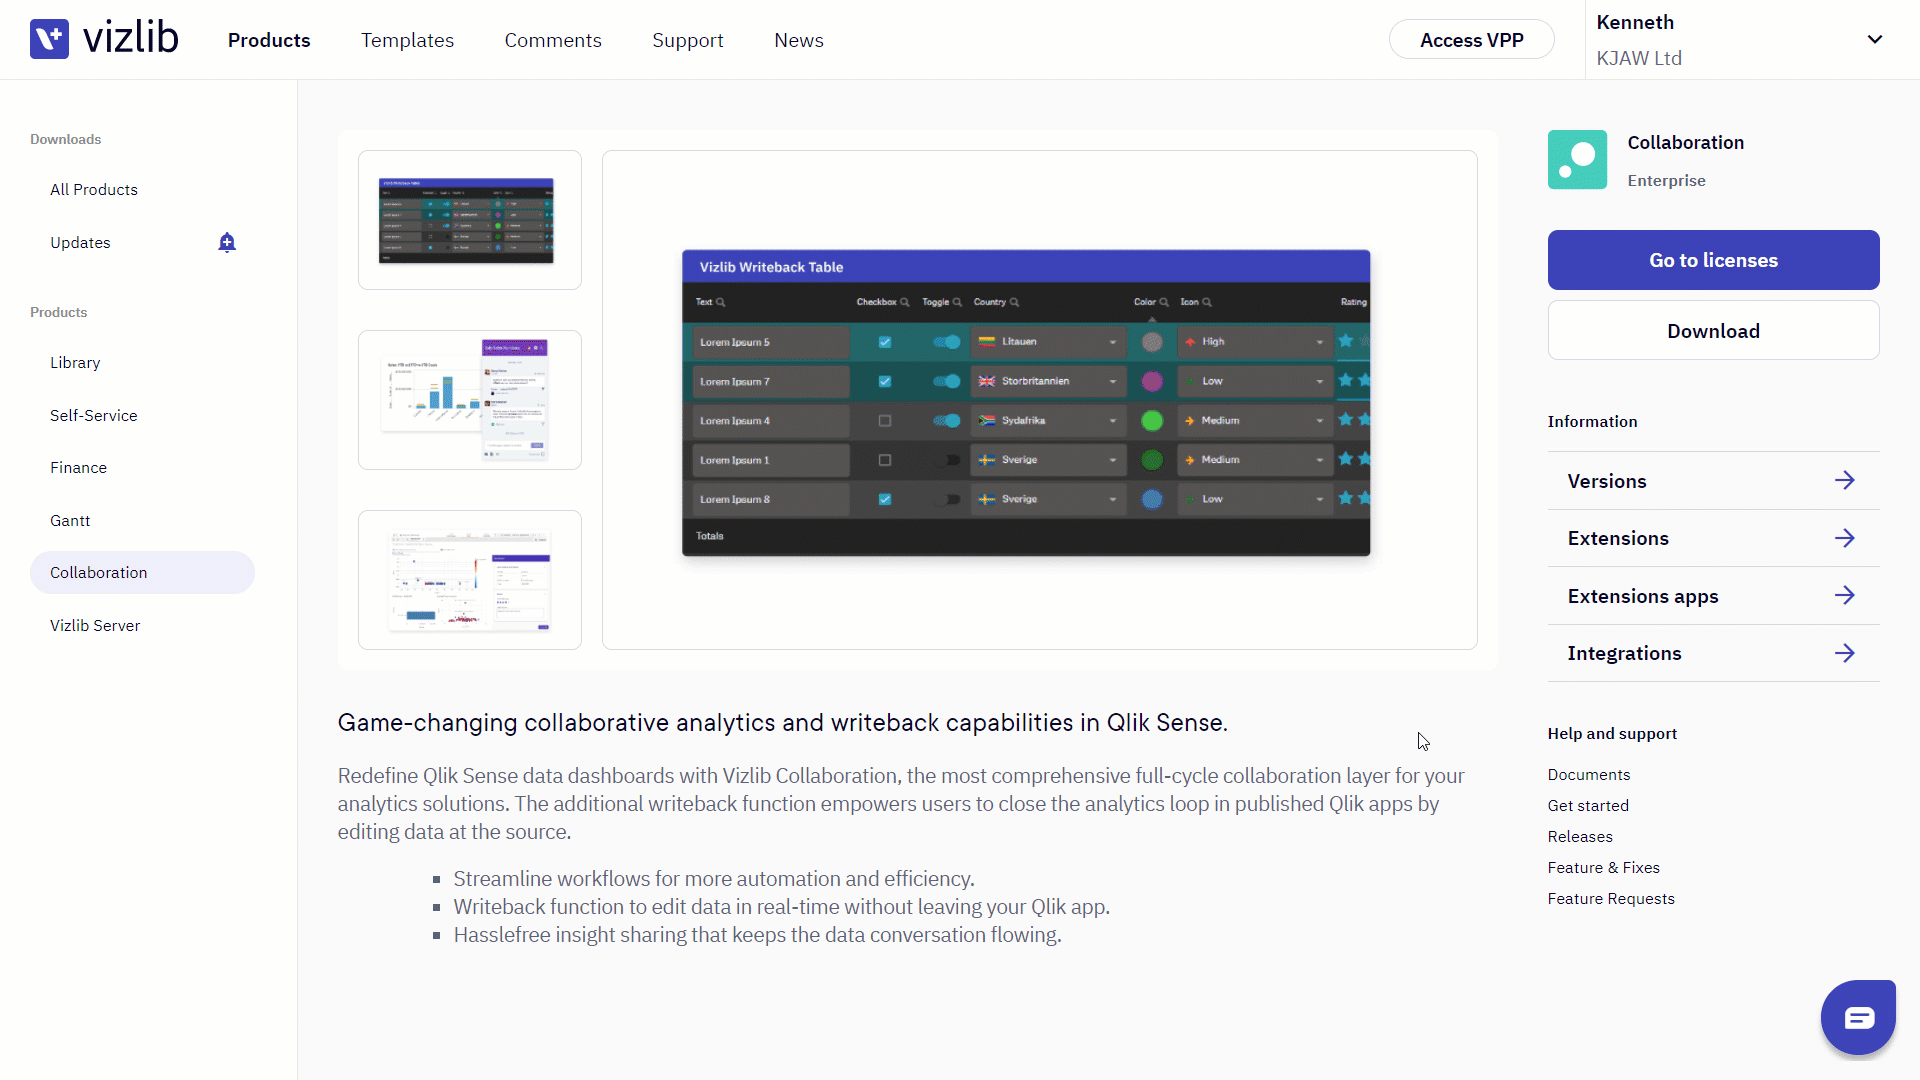Select the second screenshot thumbnail
Viewport: 1920px width, 1080px height.
[470, 400]
